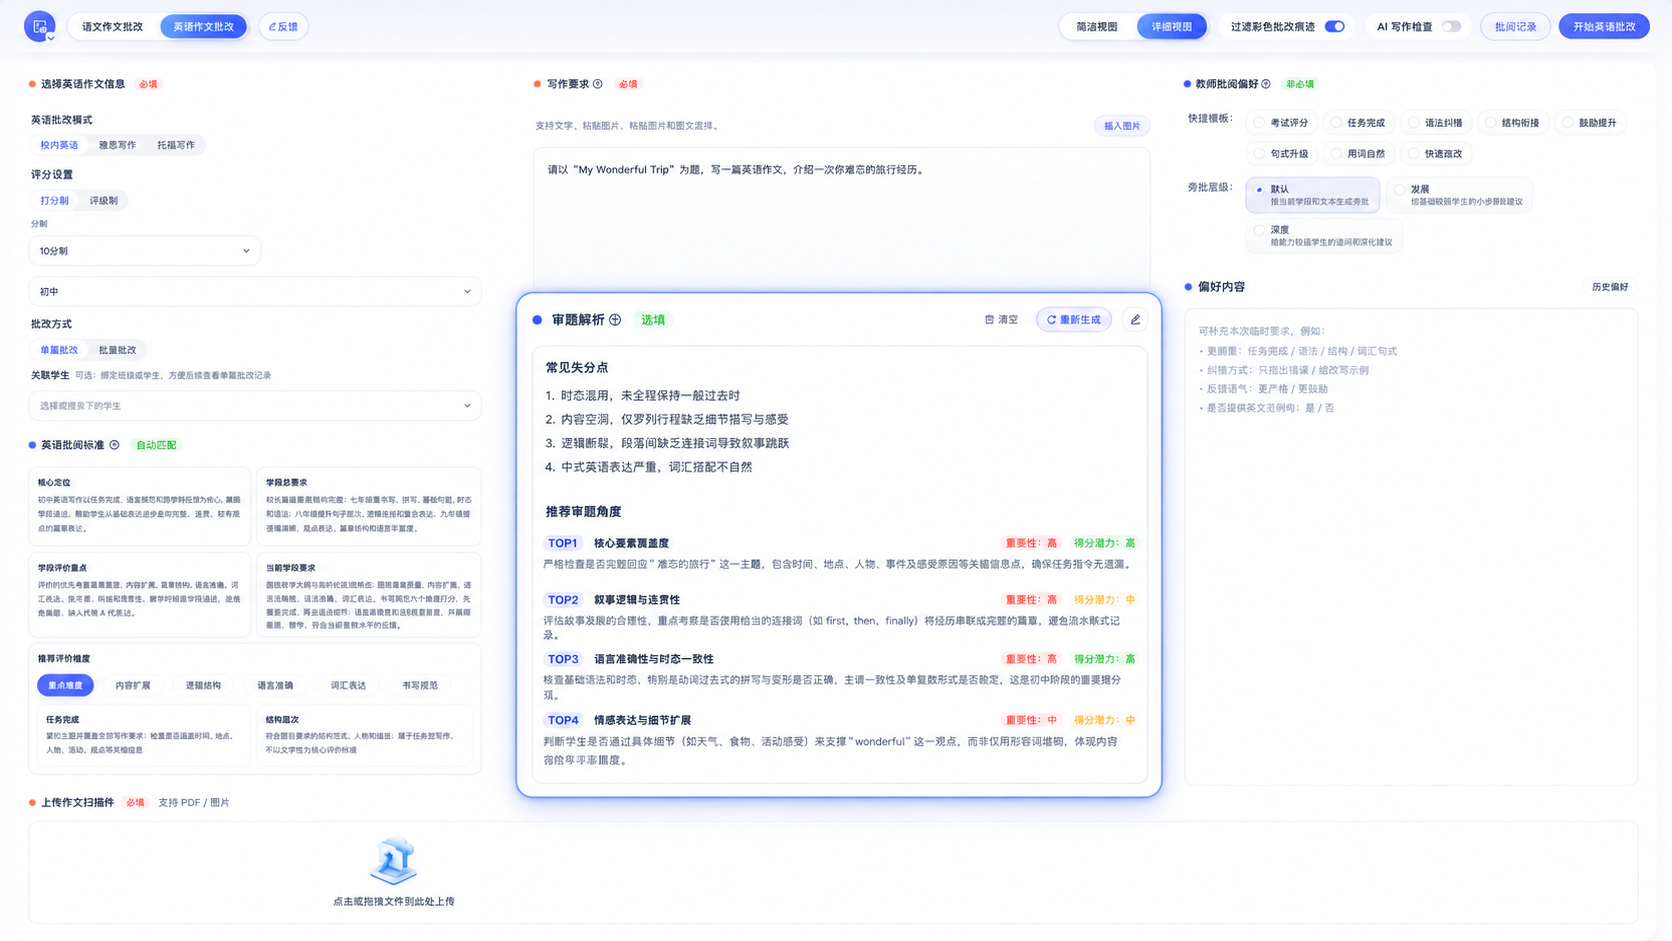Image resolution: width=1672 pixels, height=941 pixels.
Task: Click into the 偏好内容 text area
Action: click(1411, 547)
